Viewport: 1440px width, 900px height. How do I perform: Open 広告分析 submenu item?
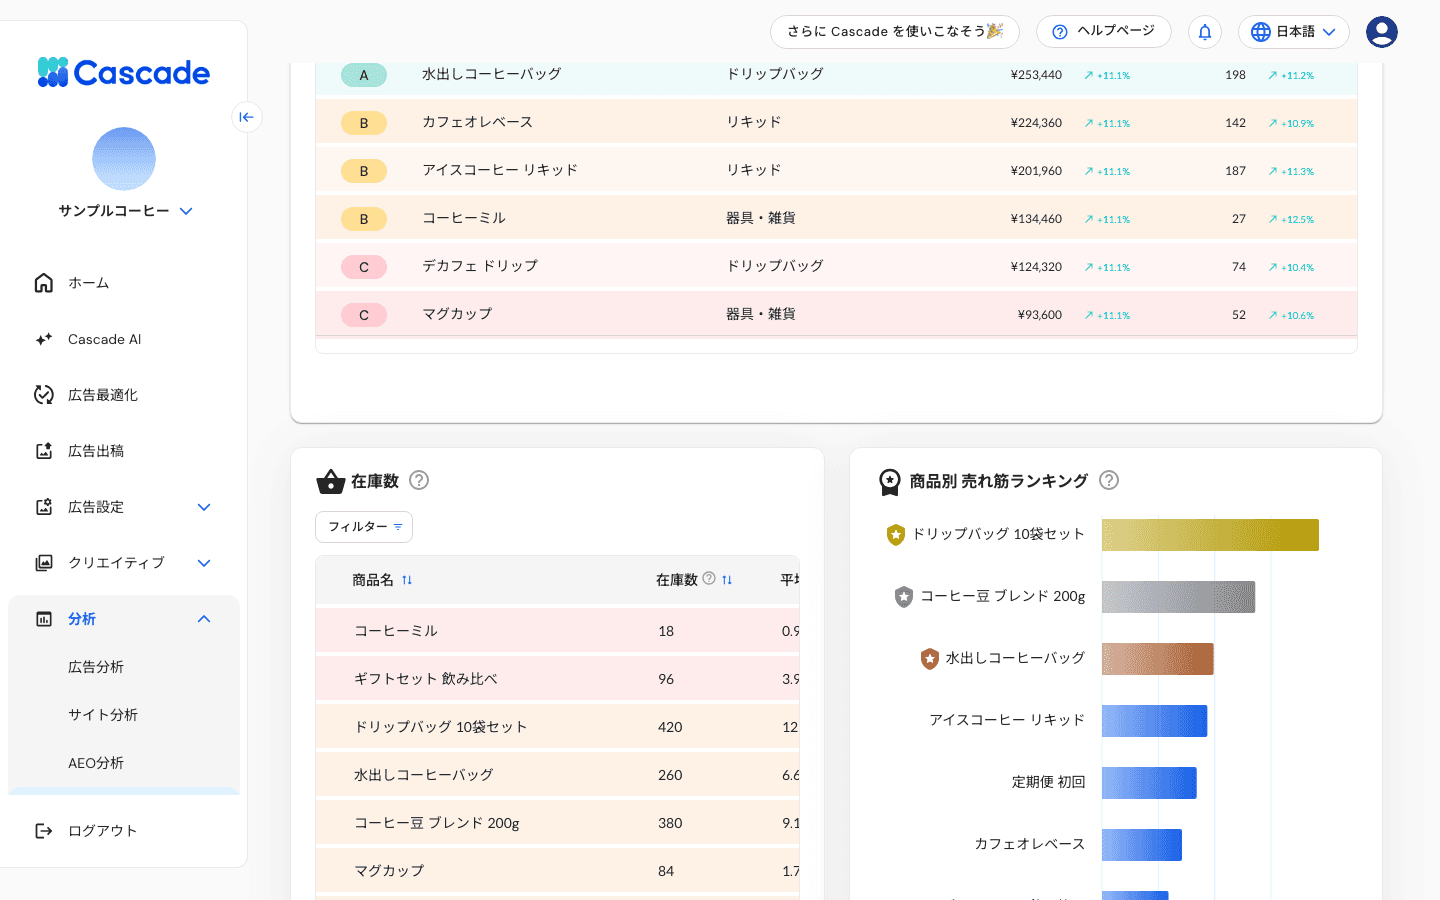pyautogui.click(x=96, y=667)
